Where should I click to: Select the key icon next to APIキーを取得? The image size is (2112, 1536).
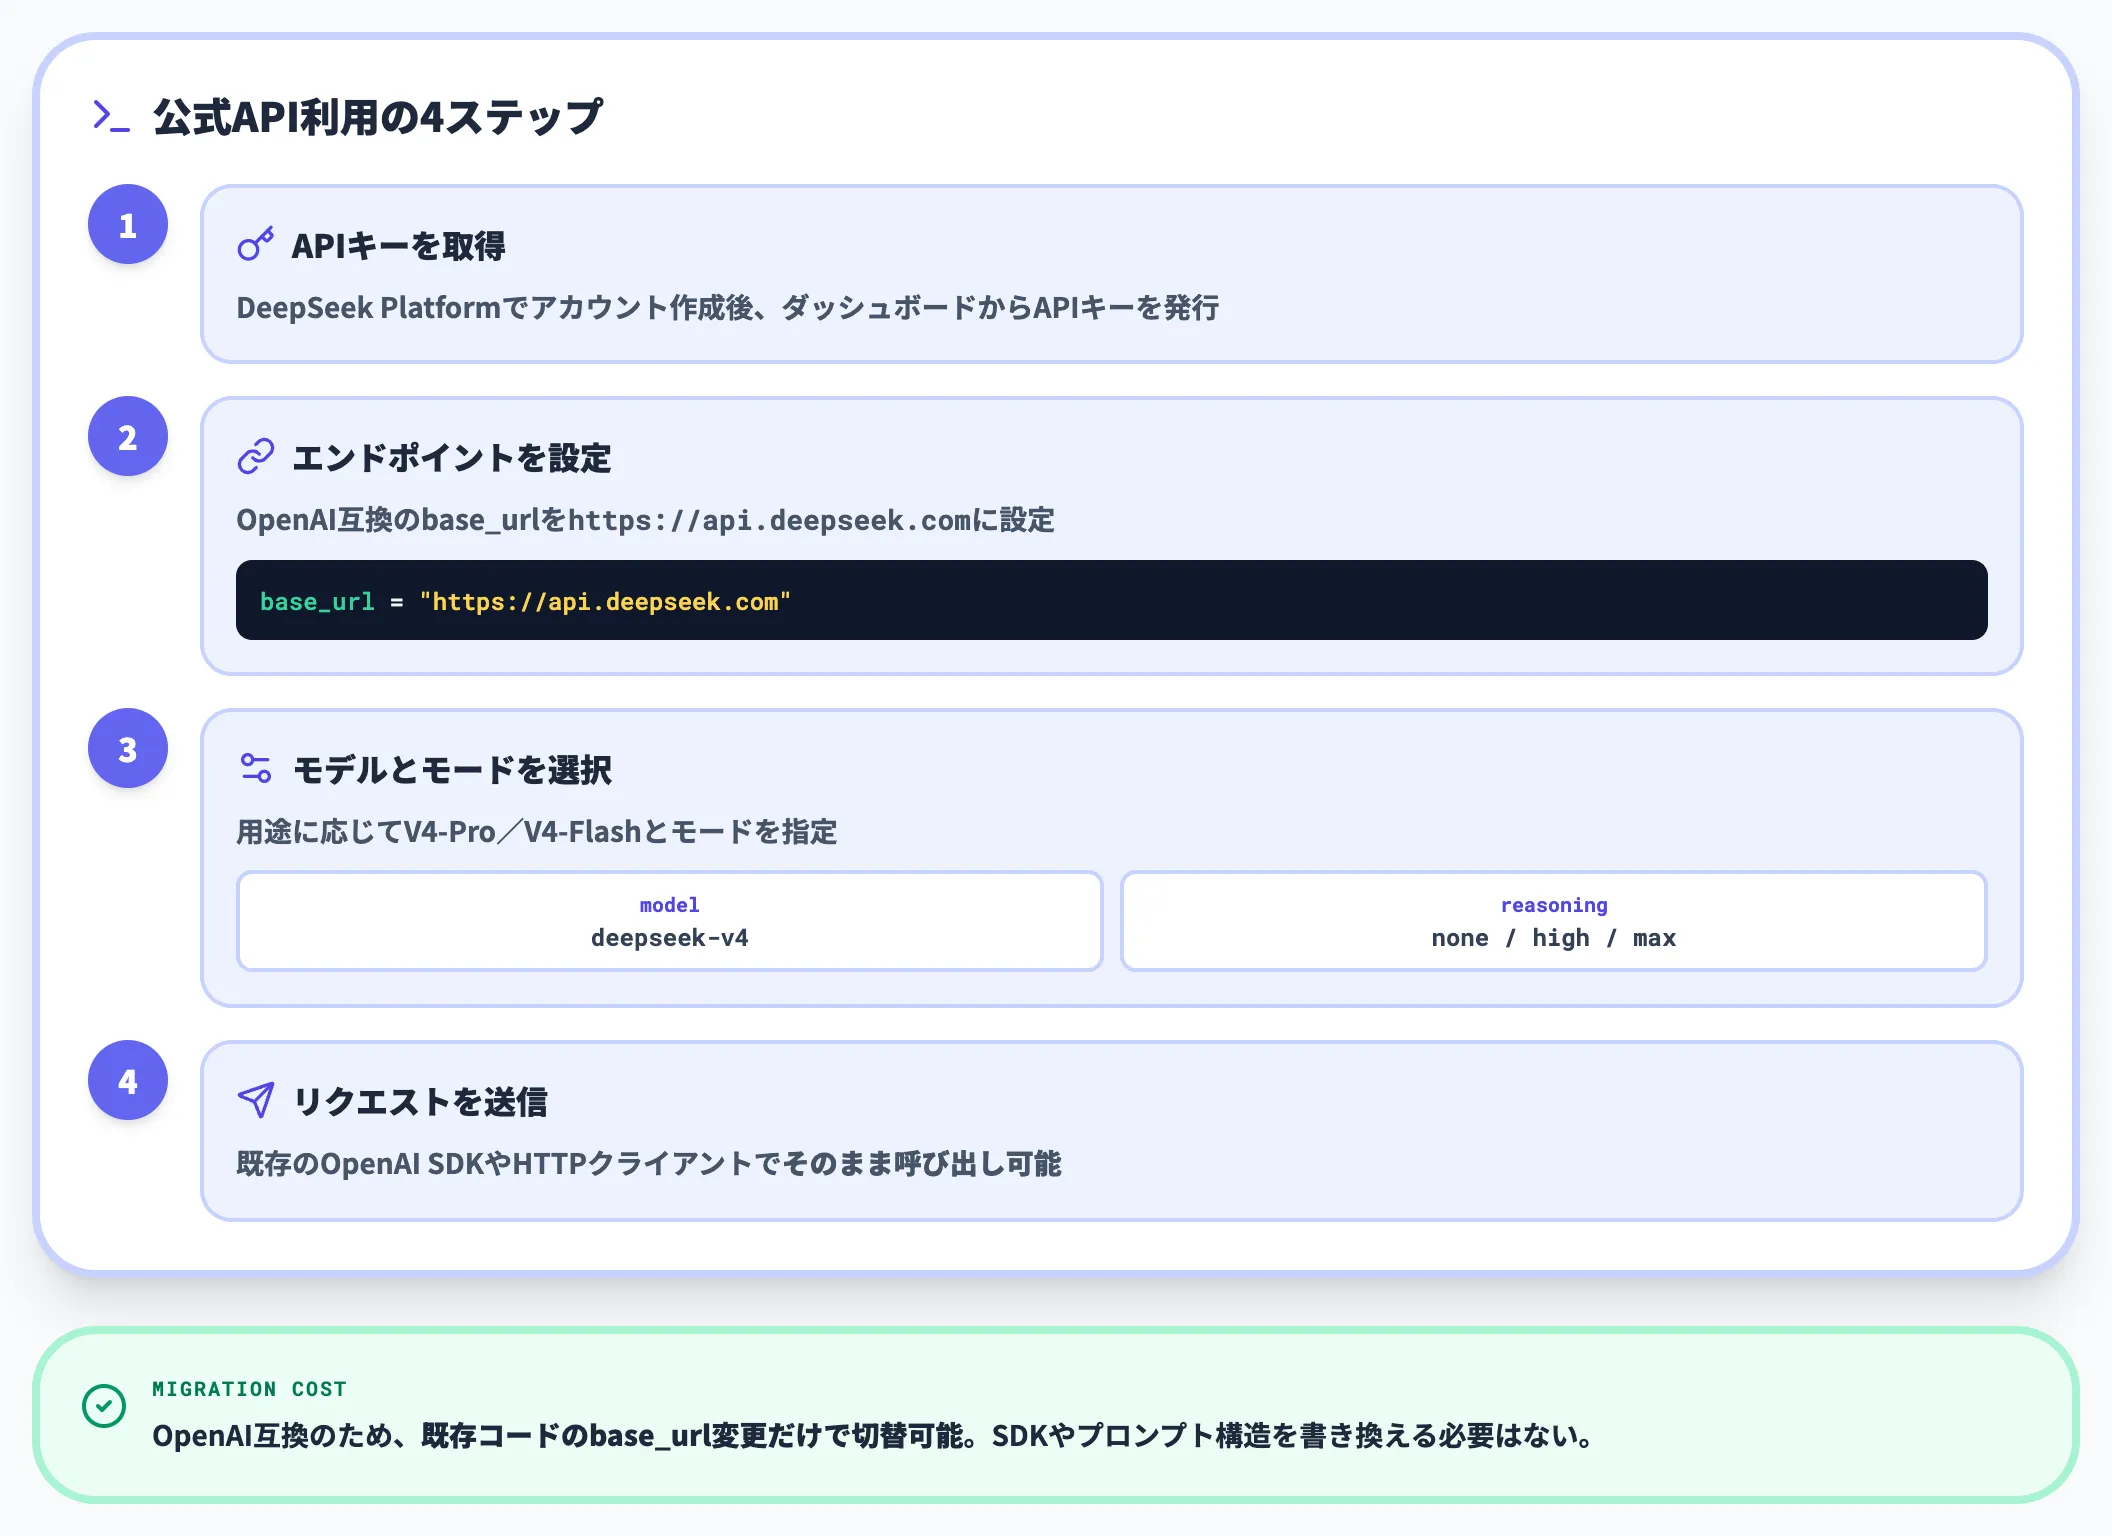[x=256, y=245]
